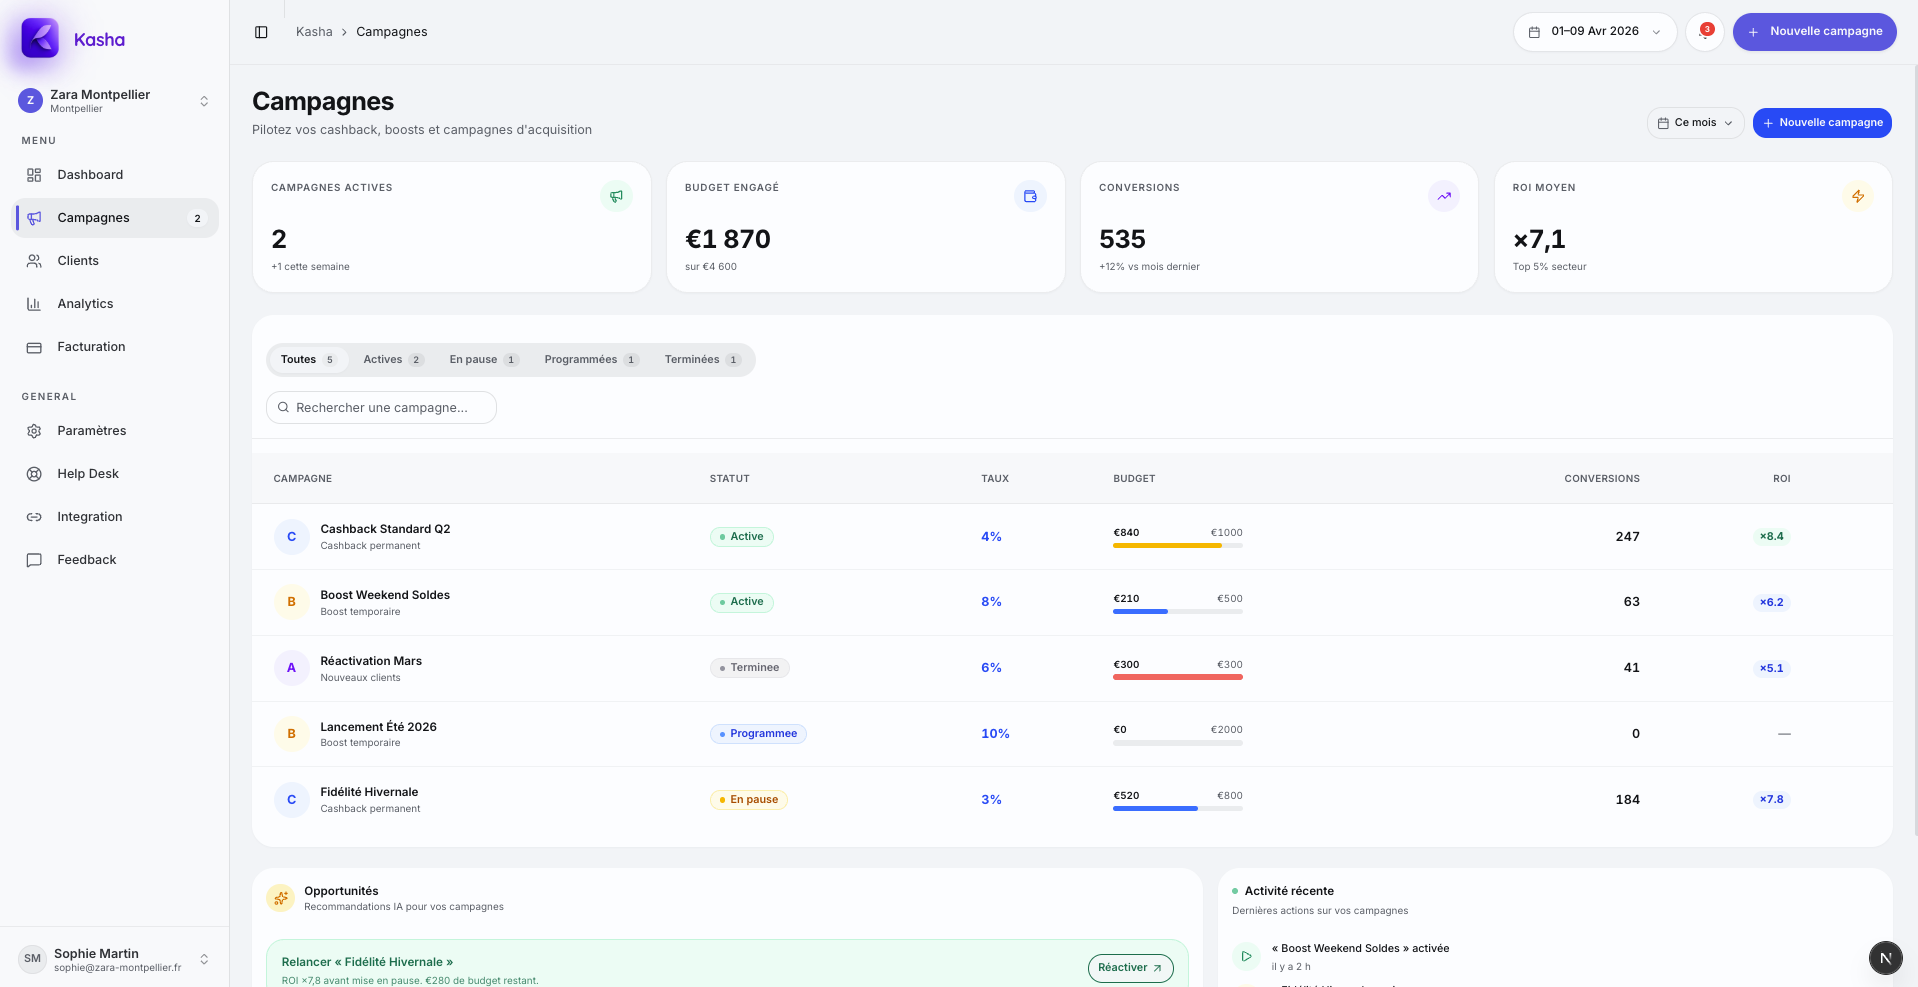
Task: Click the play icon beside Boost Weekend Soldes activity
Action: [1246, 956]
